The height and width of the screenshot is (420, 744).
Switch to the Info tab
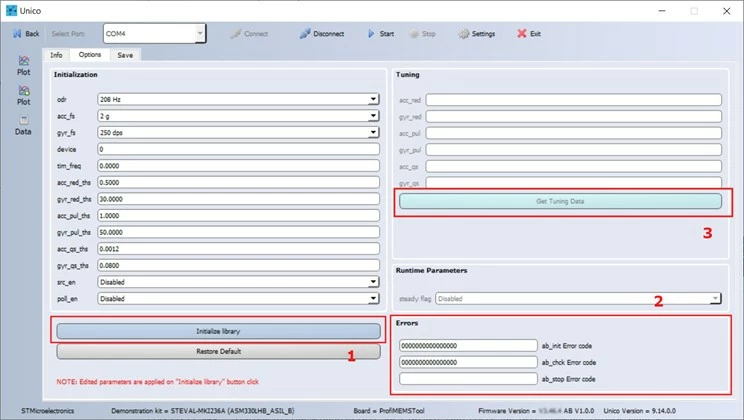click(x=56, y=55)
